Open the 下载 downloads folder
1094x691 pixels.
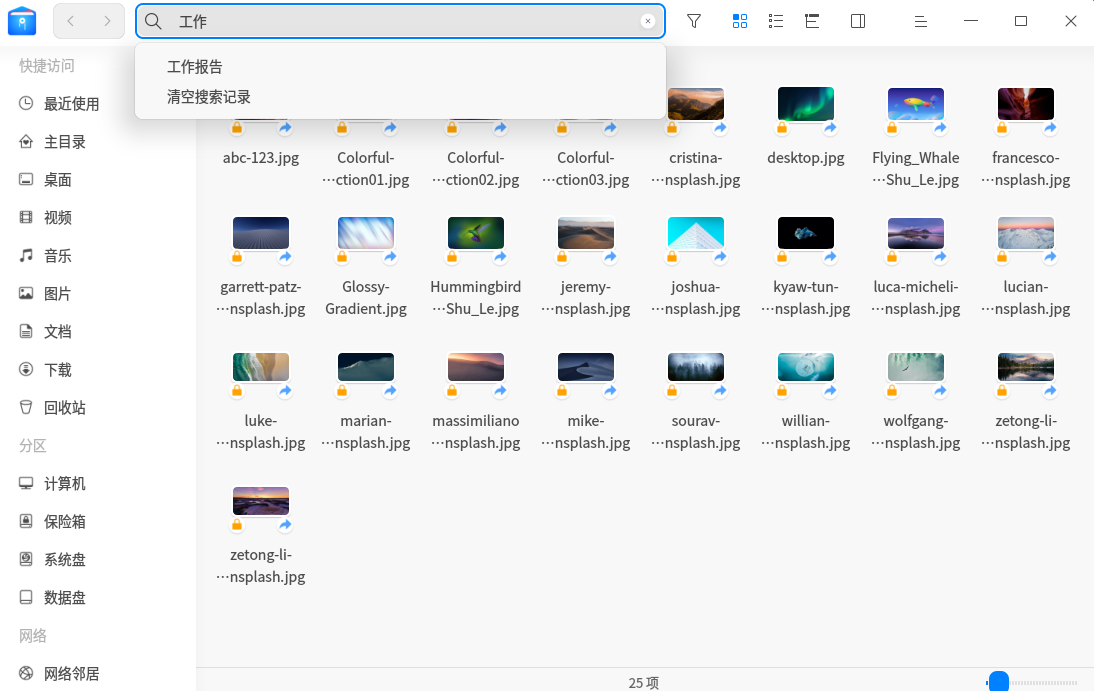57,370
